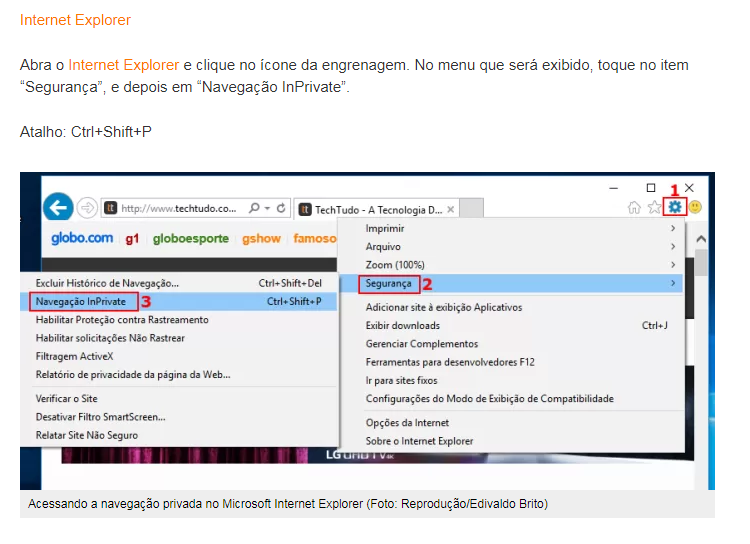The height and width of the screenshot is (544, 750).
Task: Open address bar dropdown arrow
Action: (x=267, y=208)
